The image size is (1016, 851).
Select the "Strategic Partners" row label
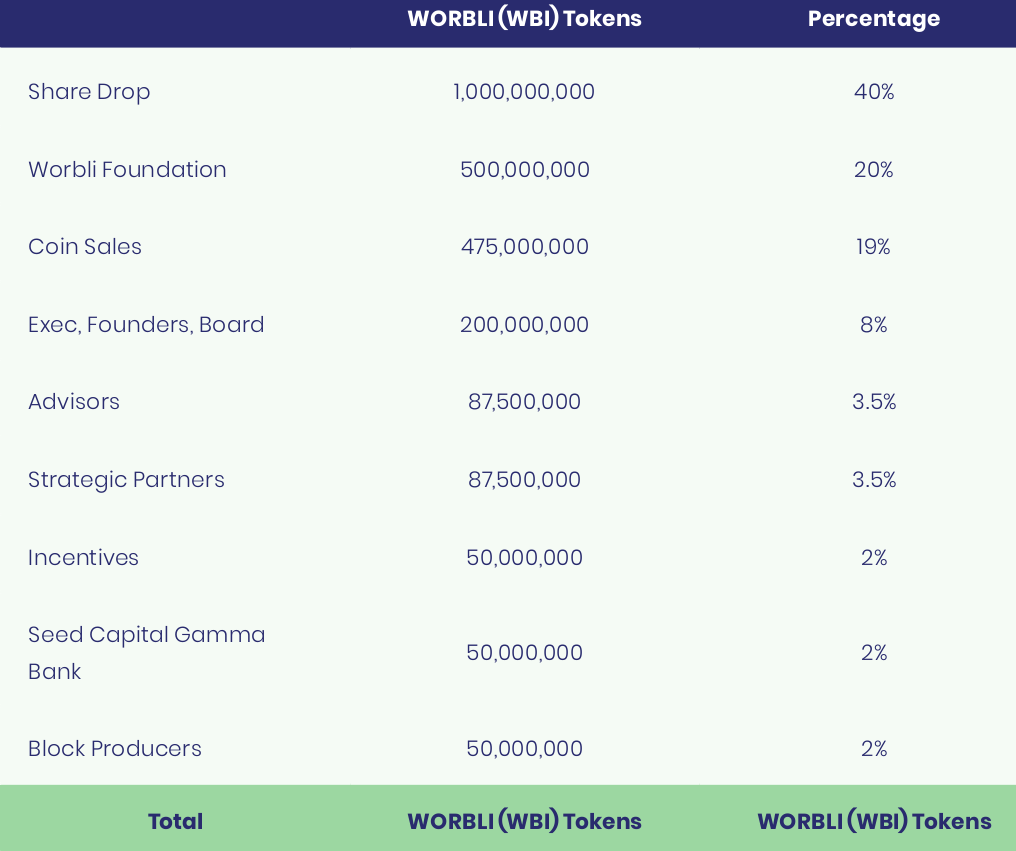point(126,480)
